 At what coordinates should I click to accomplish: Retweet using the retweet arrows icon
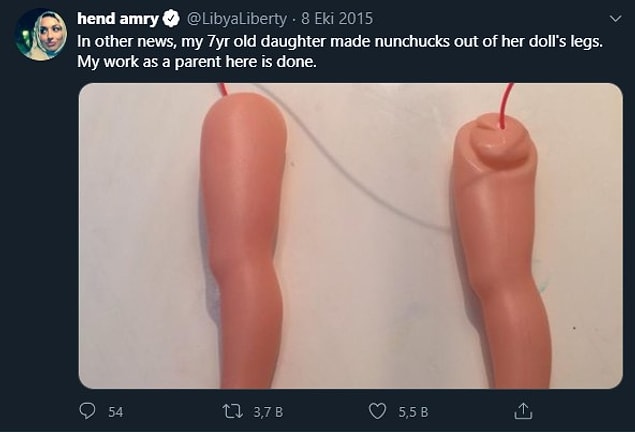click(232, 411)
